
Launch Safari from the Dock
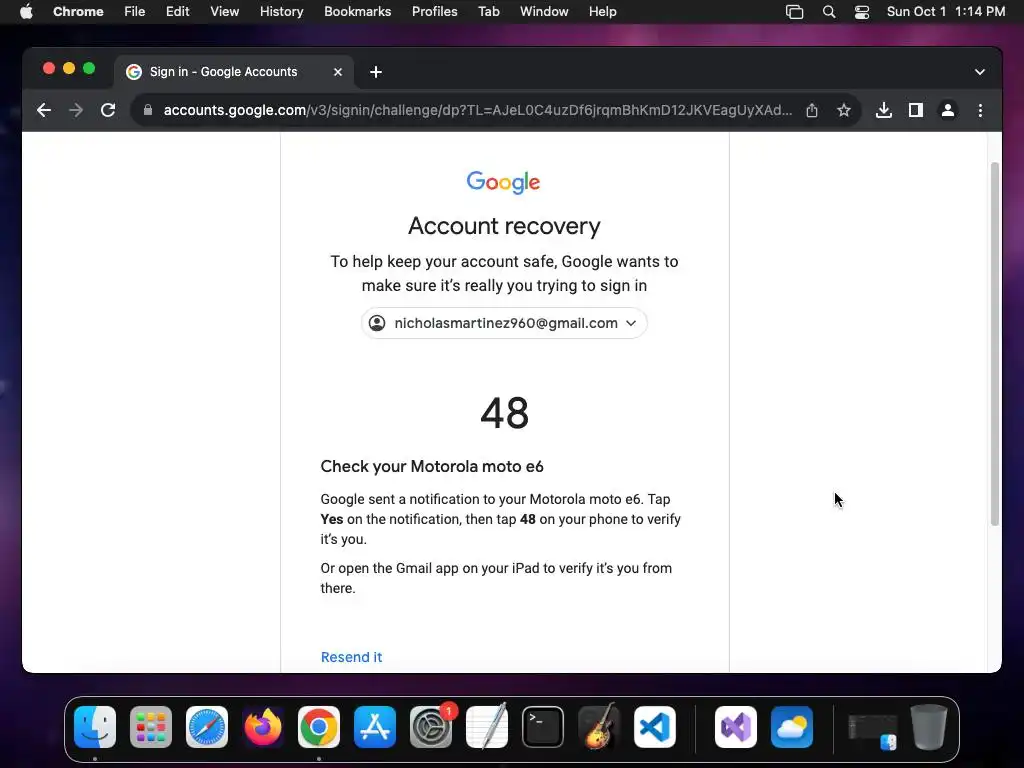coord(207,727)
